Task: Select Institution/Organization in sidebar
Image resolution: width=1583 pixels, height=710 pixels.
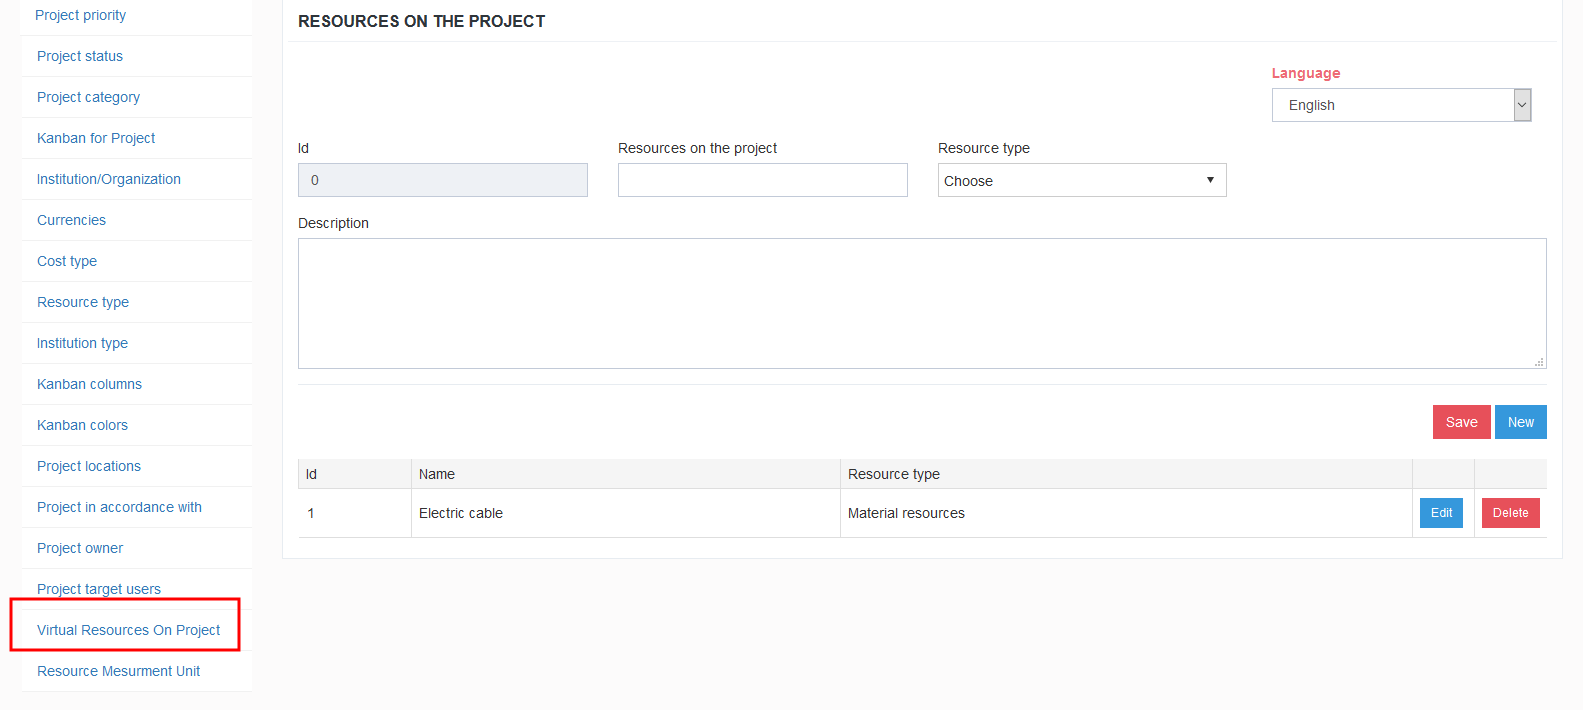Action: click(x=109, y=179)
